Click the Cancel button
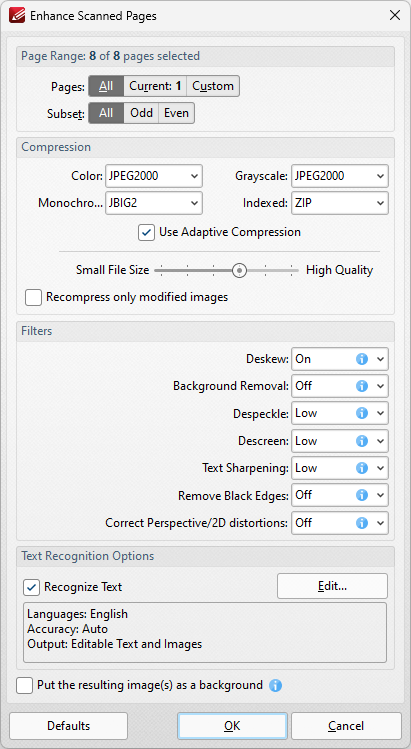The image size is (411, 749). tap(346, 726)
